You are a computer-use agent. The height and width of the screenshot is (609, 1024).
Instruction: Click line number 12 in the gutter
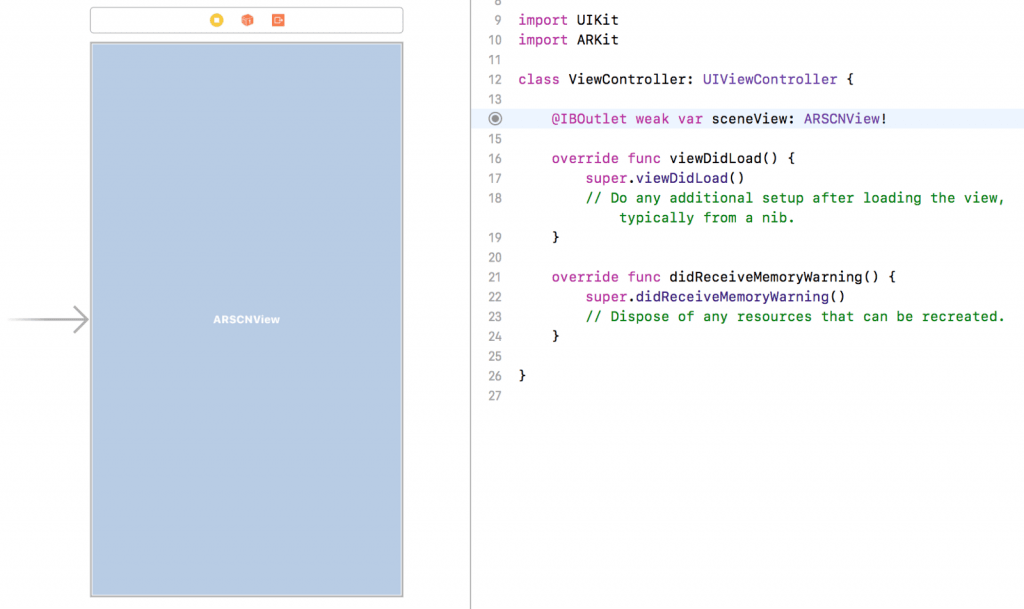pos(495,79)
